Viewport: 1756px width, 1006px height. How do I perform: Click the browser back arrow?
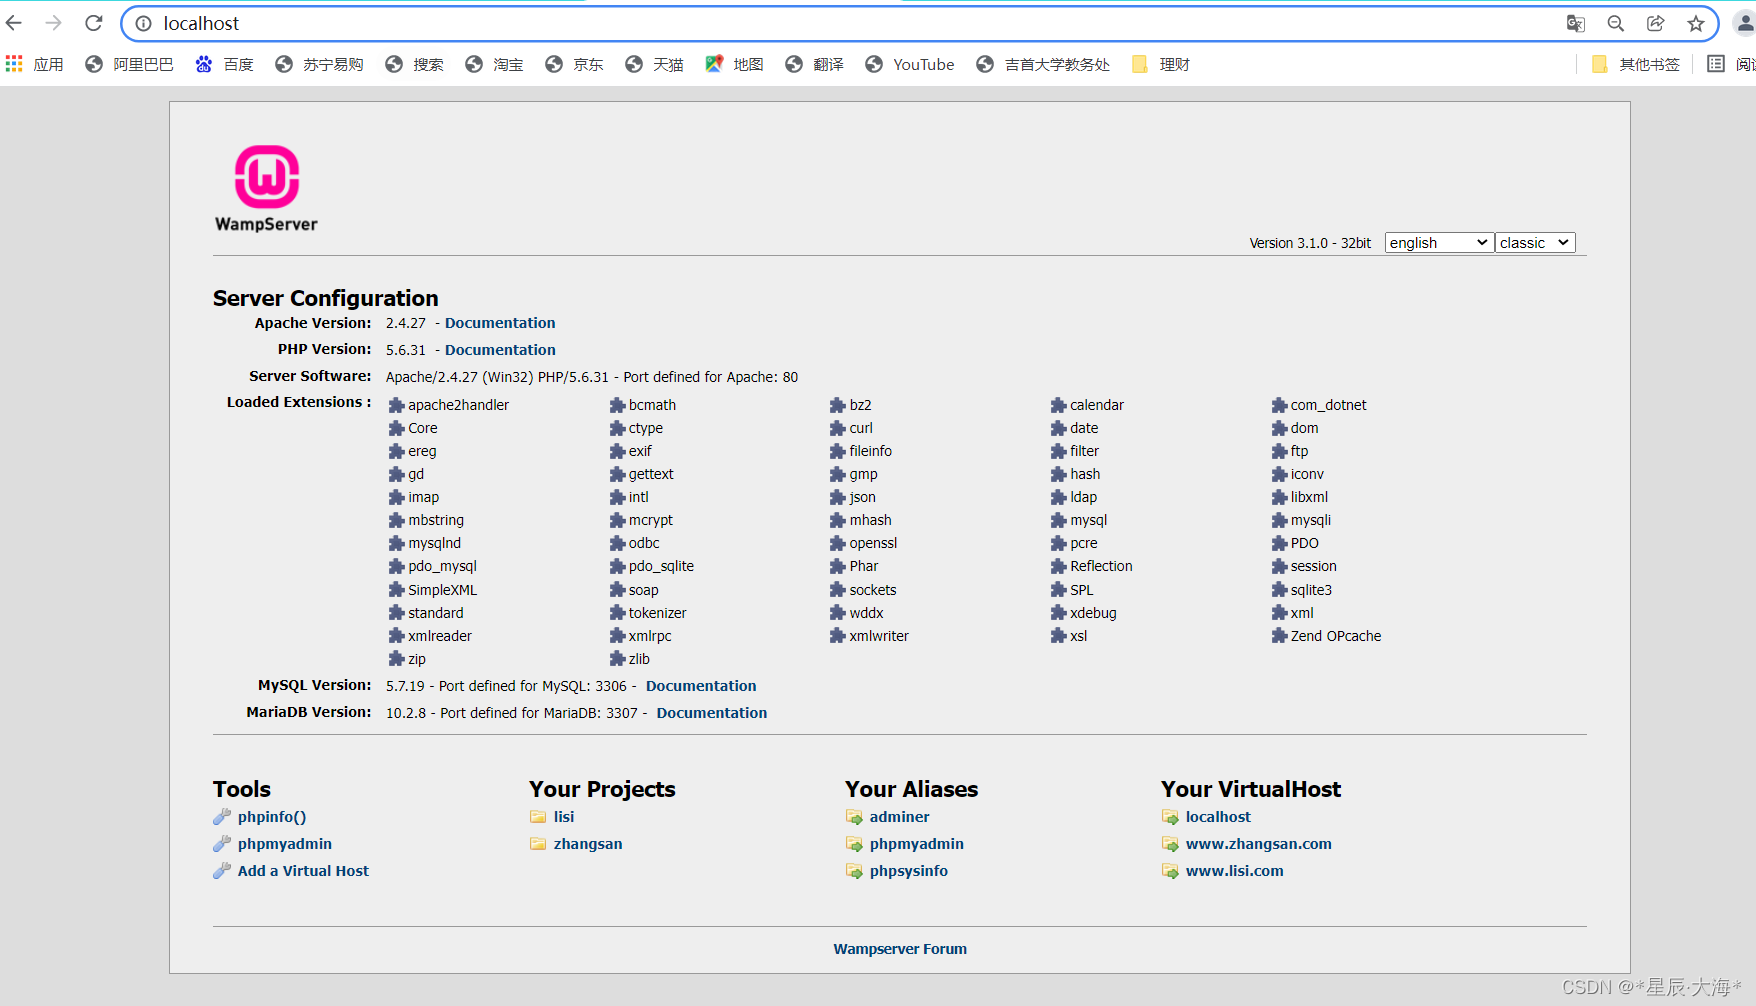(x=14, y=23)
